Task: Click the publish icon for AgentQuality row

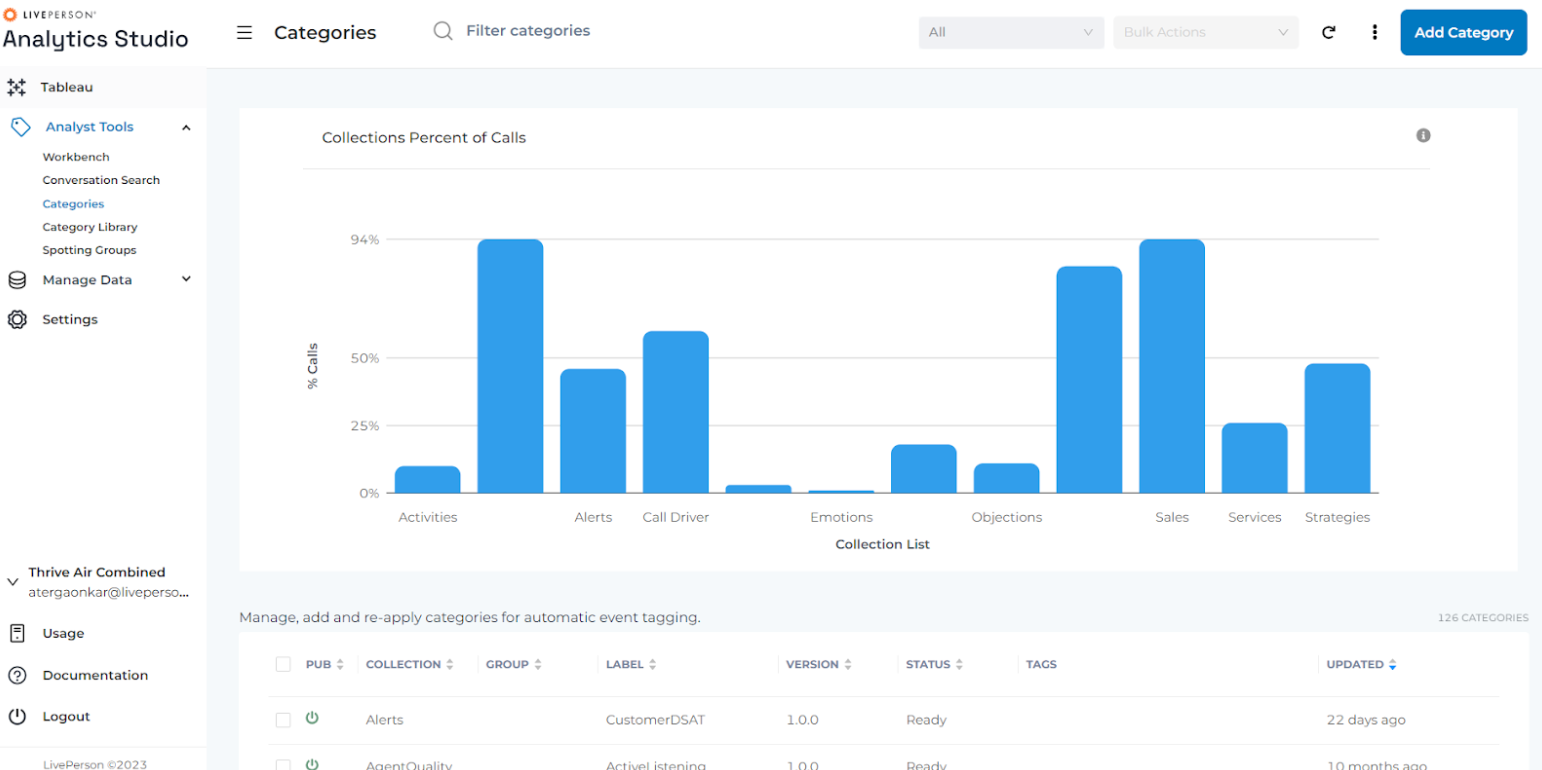Action: pos(312,764)
